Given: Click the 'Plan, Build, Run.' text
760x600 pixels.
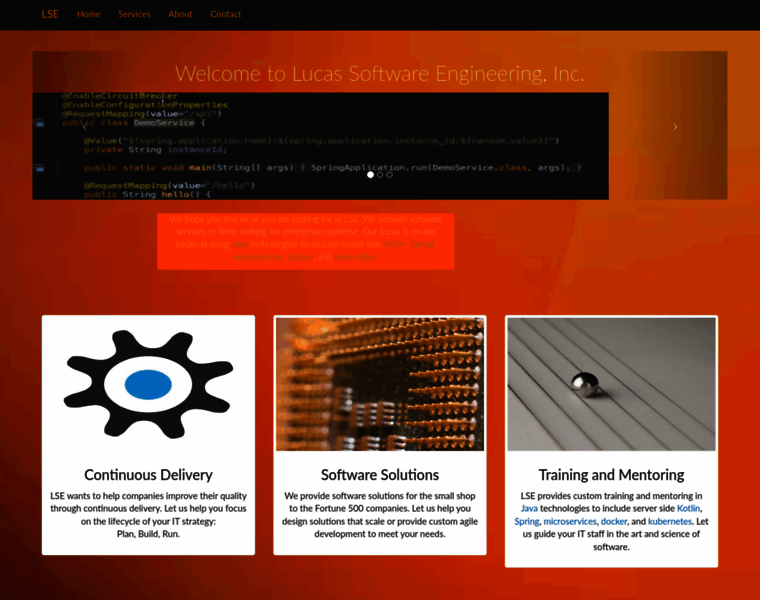Looking at the screenshot, I should [x=148, y=534].
